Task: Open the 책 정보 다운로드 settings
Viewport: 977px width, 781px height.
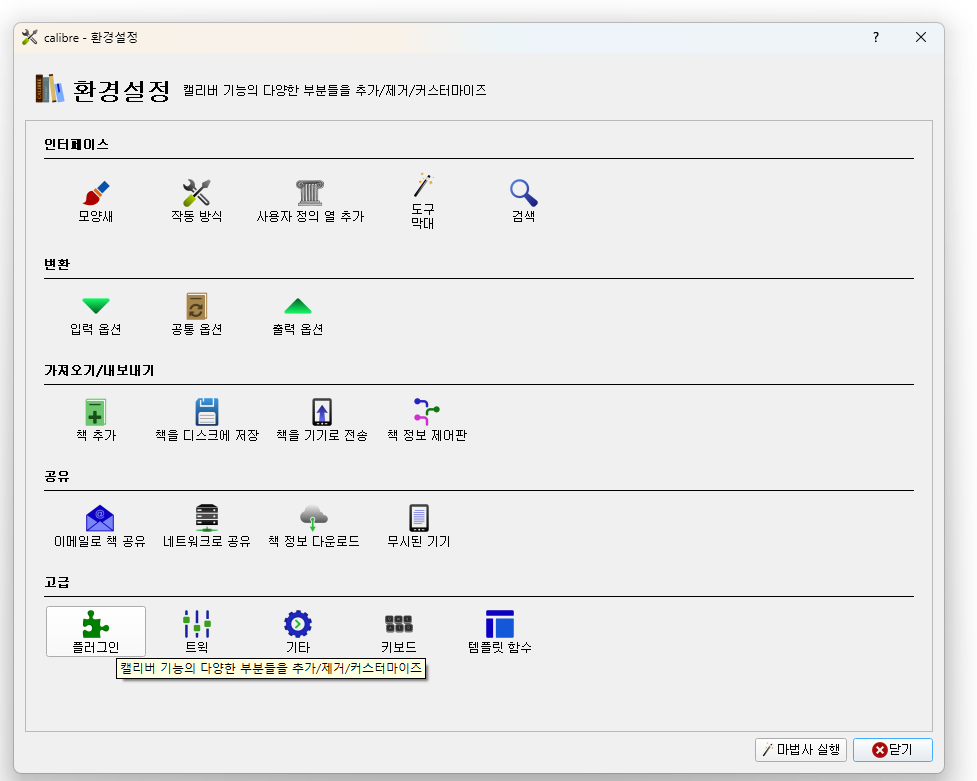Action: coord(313,524)
